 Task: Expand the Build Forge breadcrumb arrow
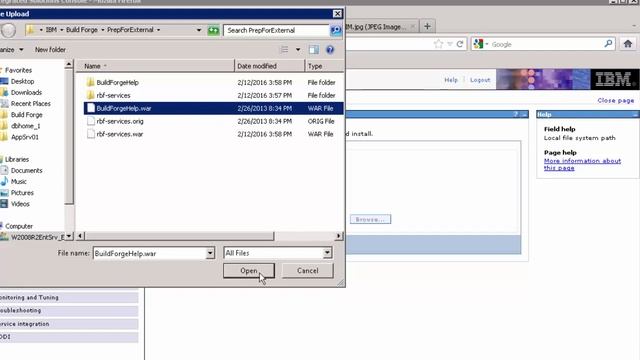(102, 30)
